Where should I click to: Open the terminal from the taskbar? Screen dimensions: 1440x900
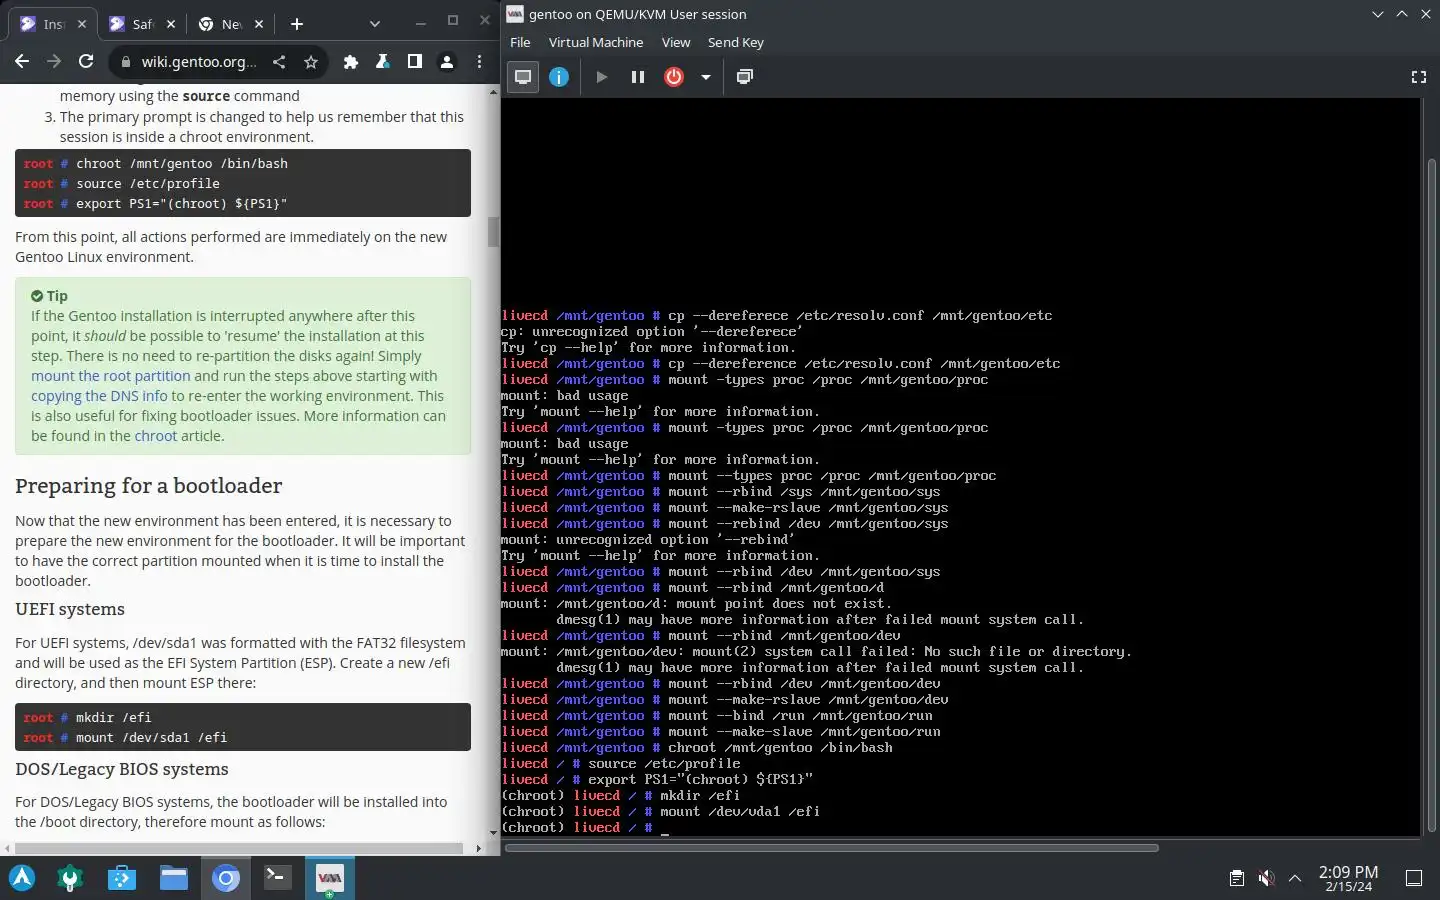click(x=277, y=878)
